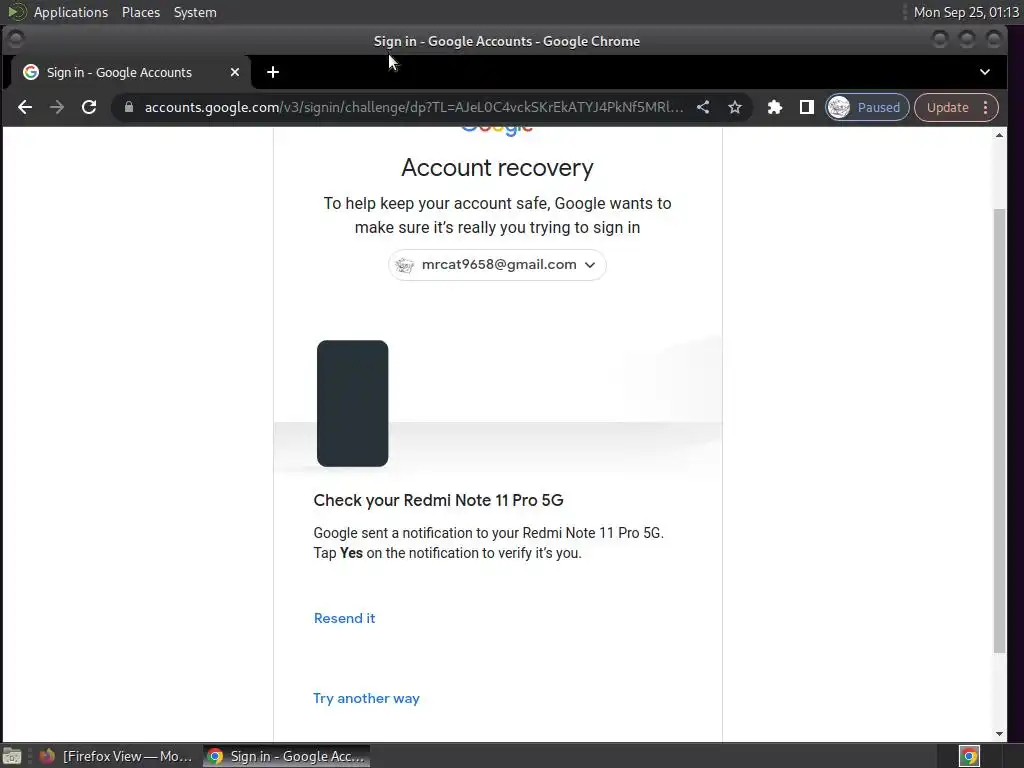Viewport: 1024px width, 768px height.
Task: Click the Update Chrome button
Action: pos(947,107)
